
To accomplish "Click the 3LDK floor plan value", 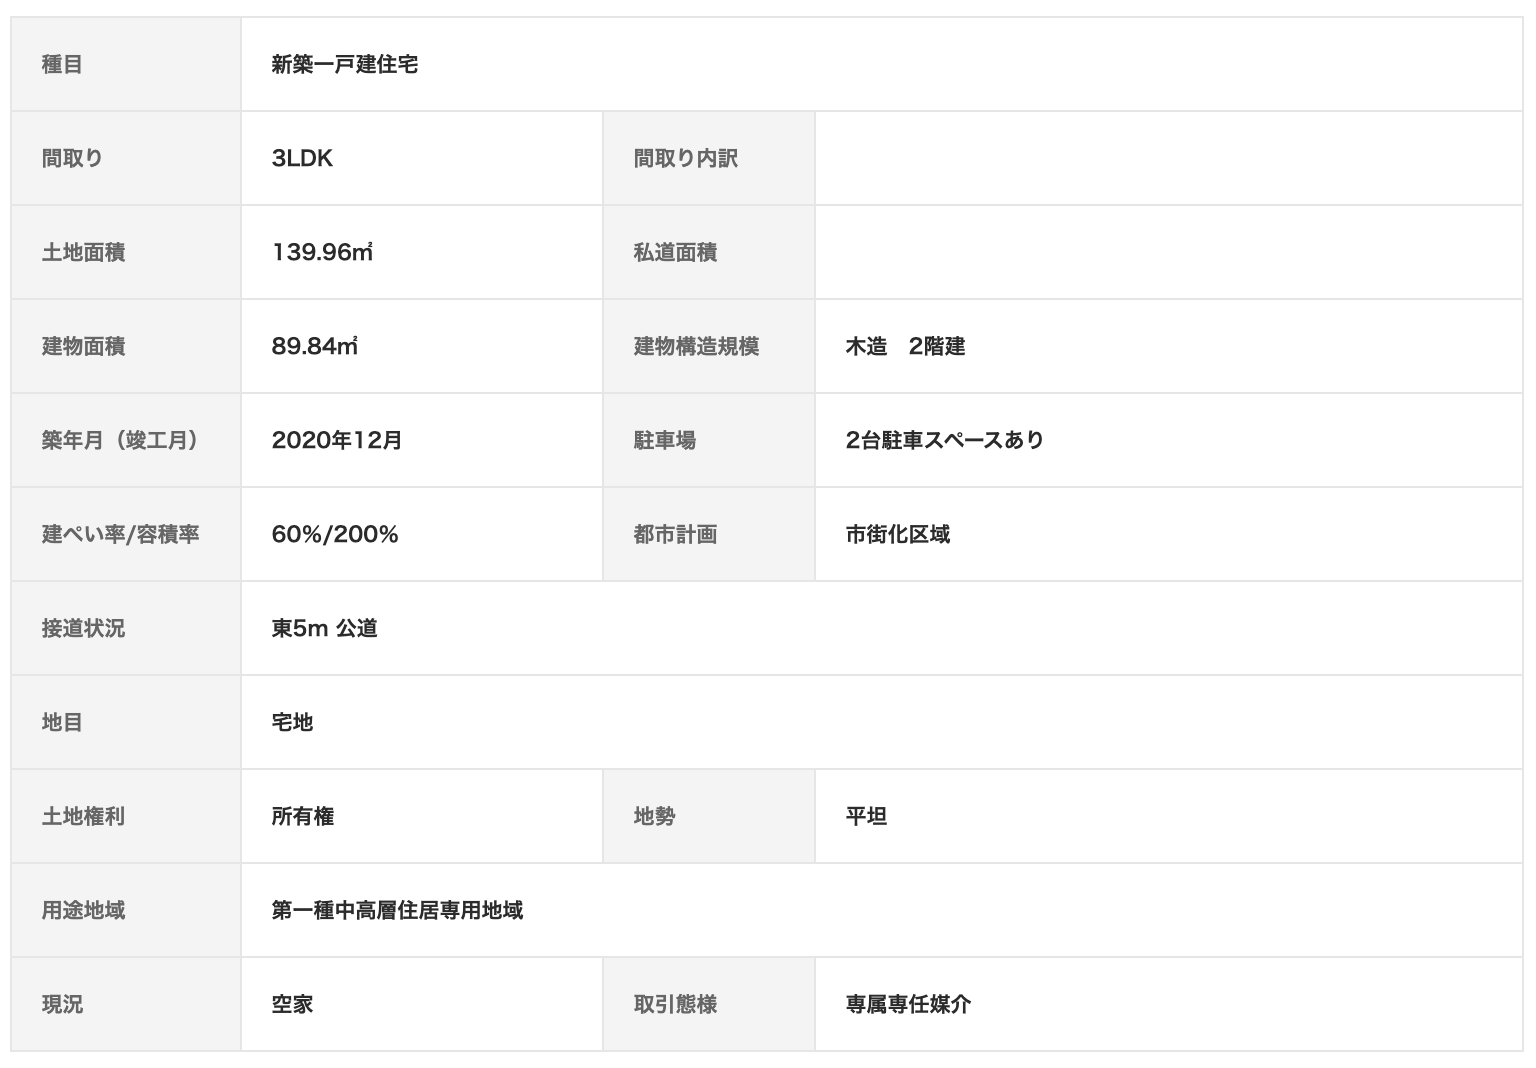I will 302,159.
